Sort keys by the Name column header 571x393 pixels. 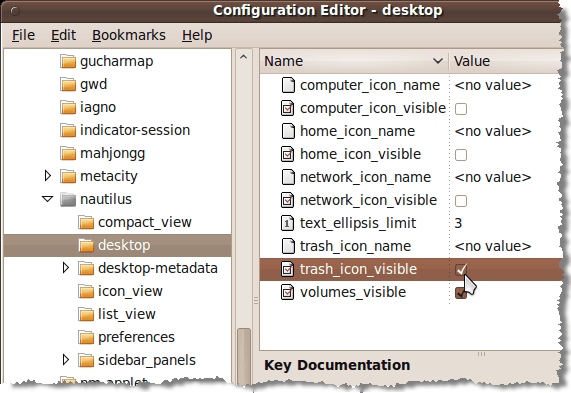pyautogui.click(x=354, y=61)
